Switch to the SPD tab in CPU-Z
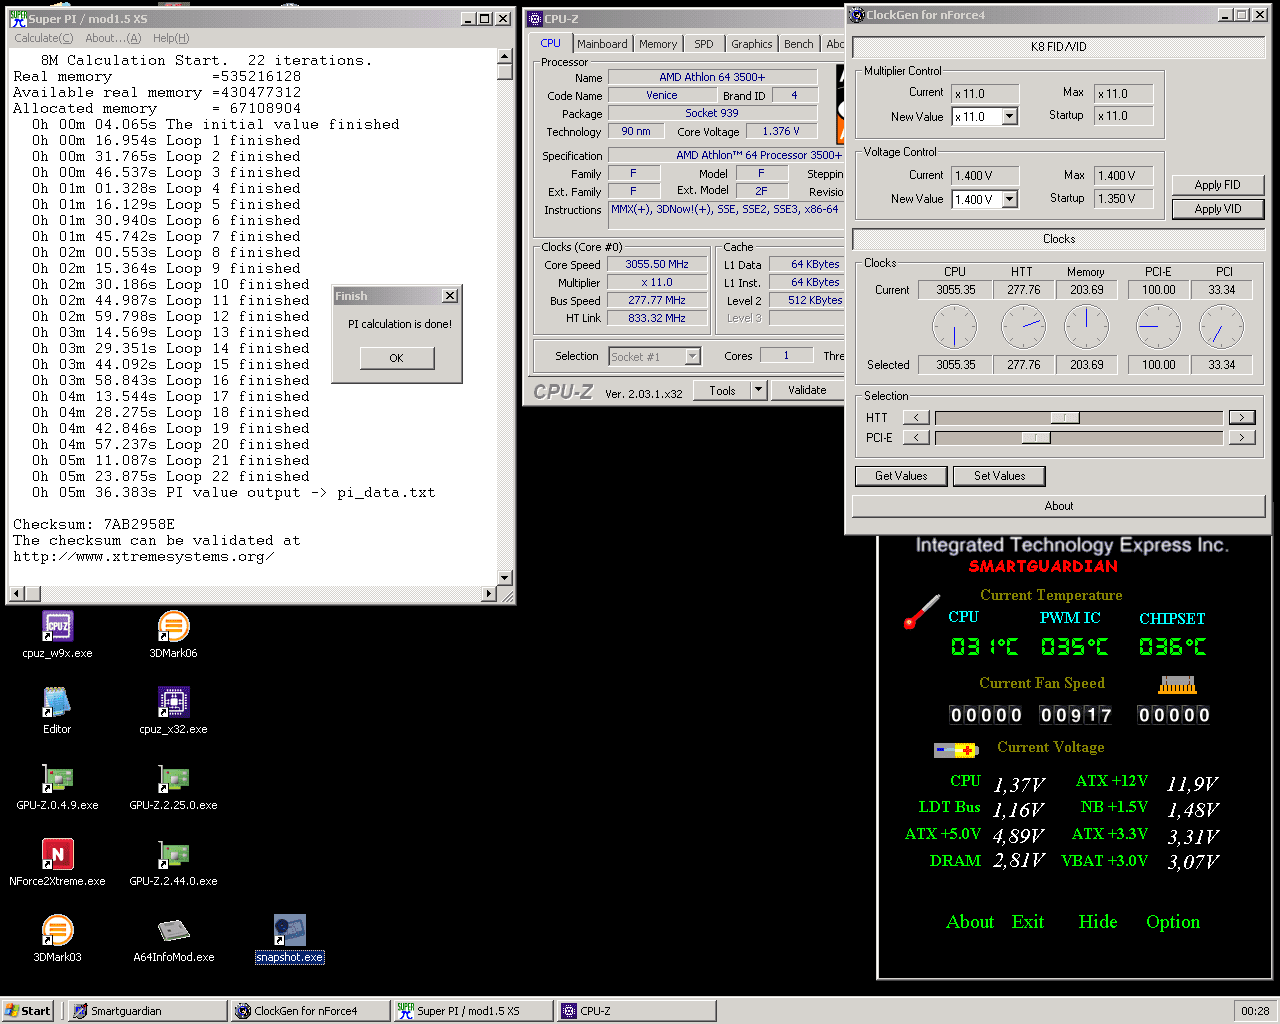Viewport: 1280px width, 1024px height. [x=704, y=44]
